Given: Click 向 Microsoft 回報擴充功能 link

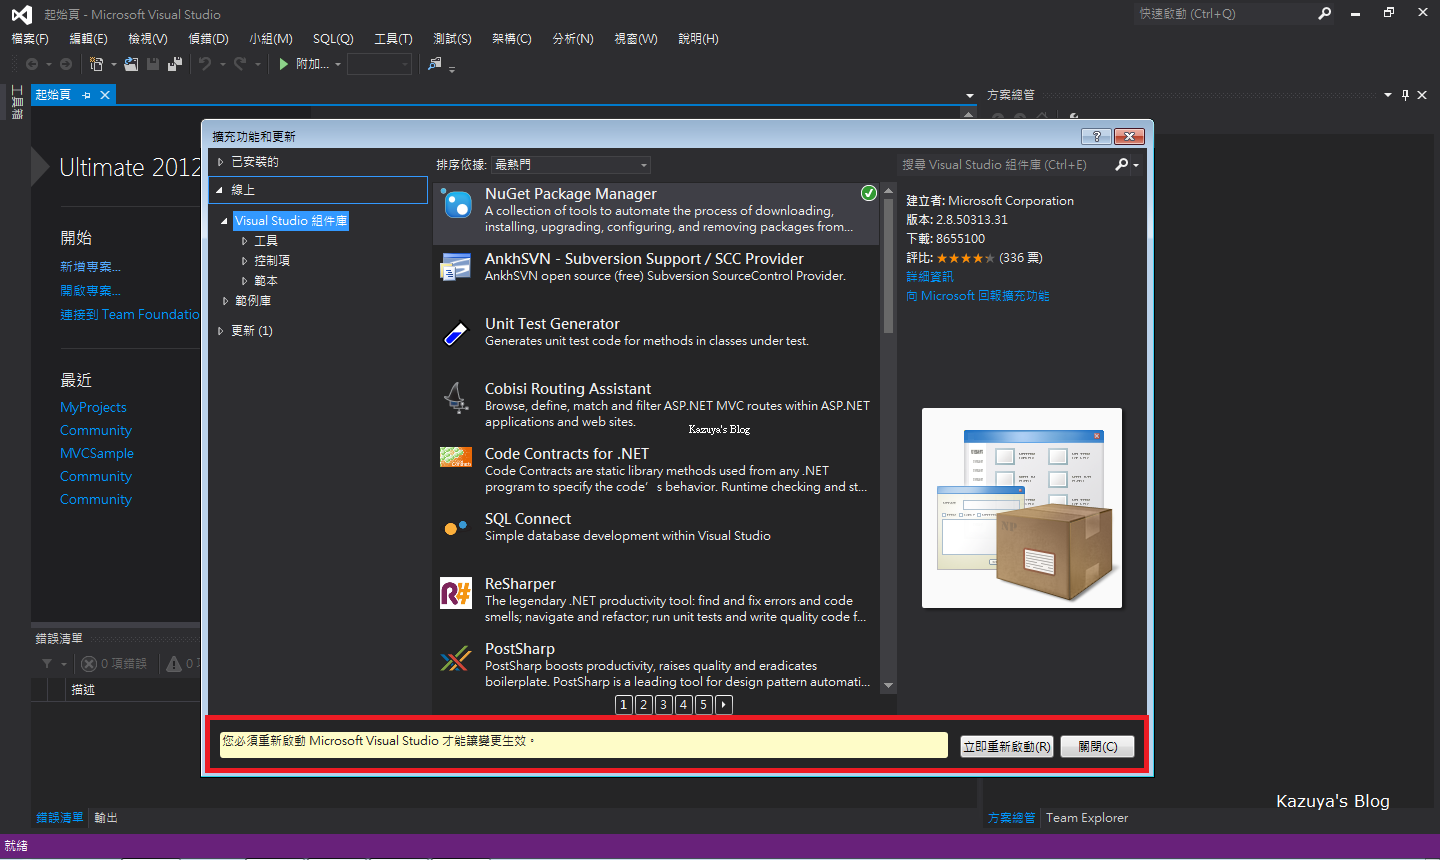Looking at the screenshot, I should click(x=978, y=296).
